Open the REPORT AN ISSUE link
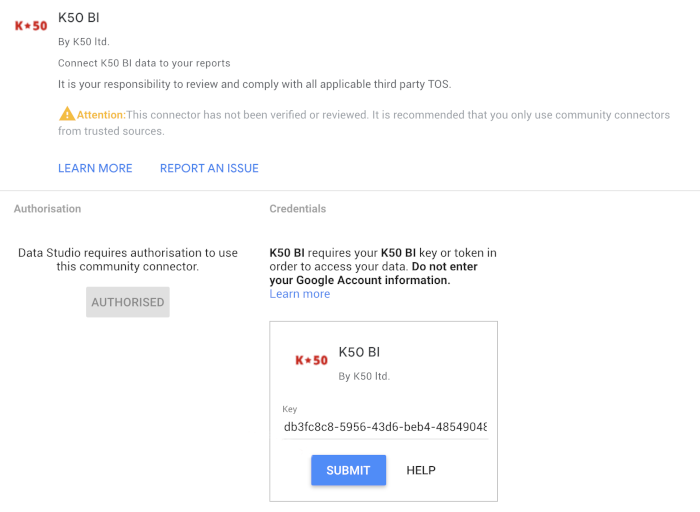This screenshot has height=512, width=700. pyautogui.click(x=209, y=168)
